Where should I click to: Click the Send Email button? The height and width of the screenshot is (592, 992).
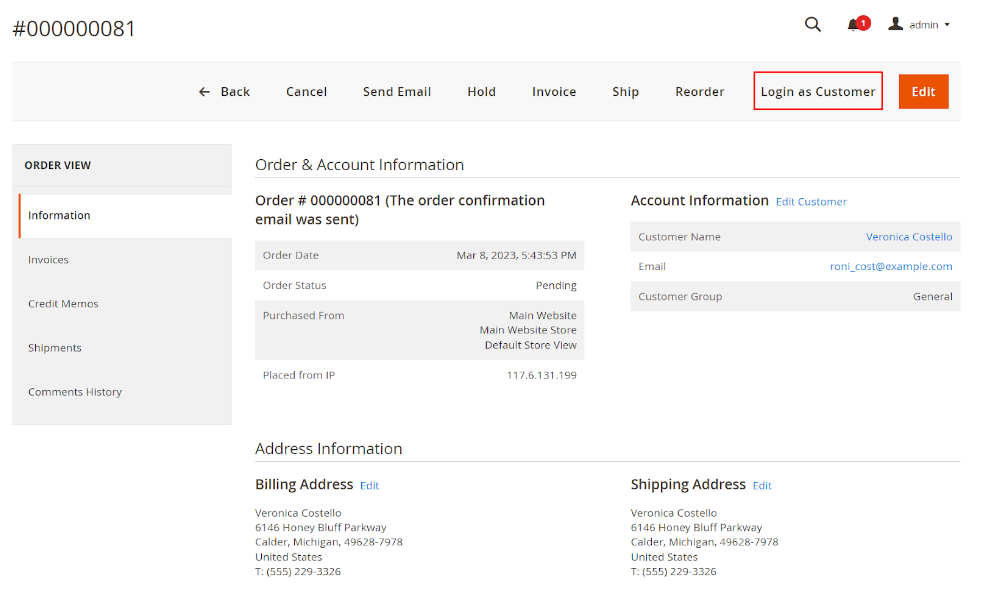397,92
